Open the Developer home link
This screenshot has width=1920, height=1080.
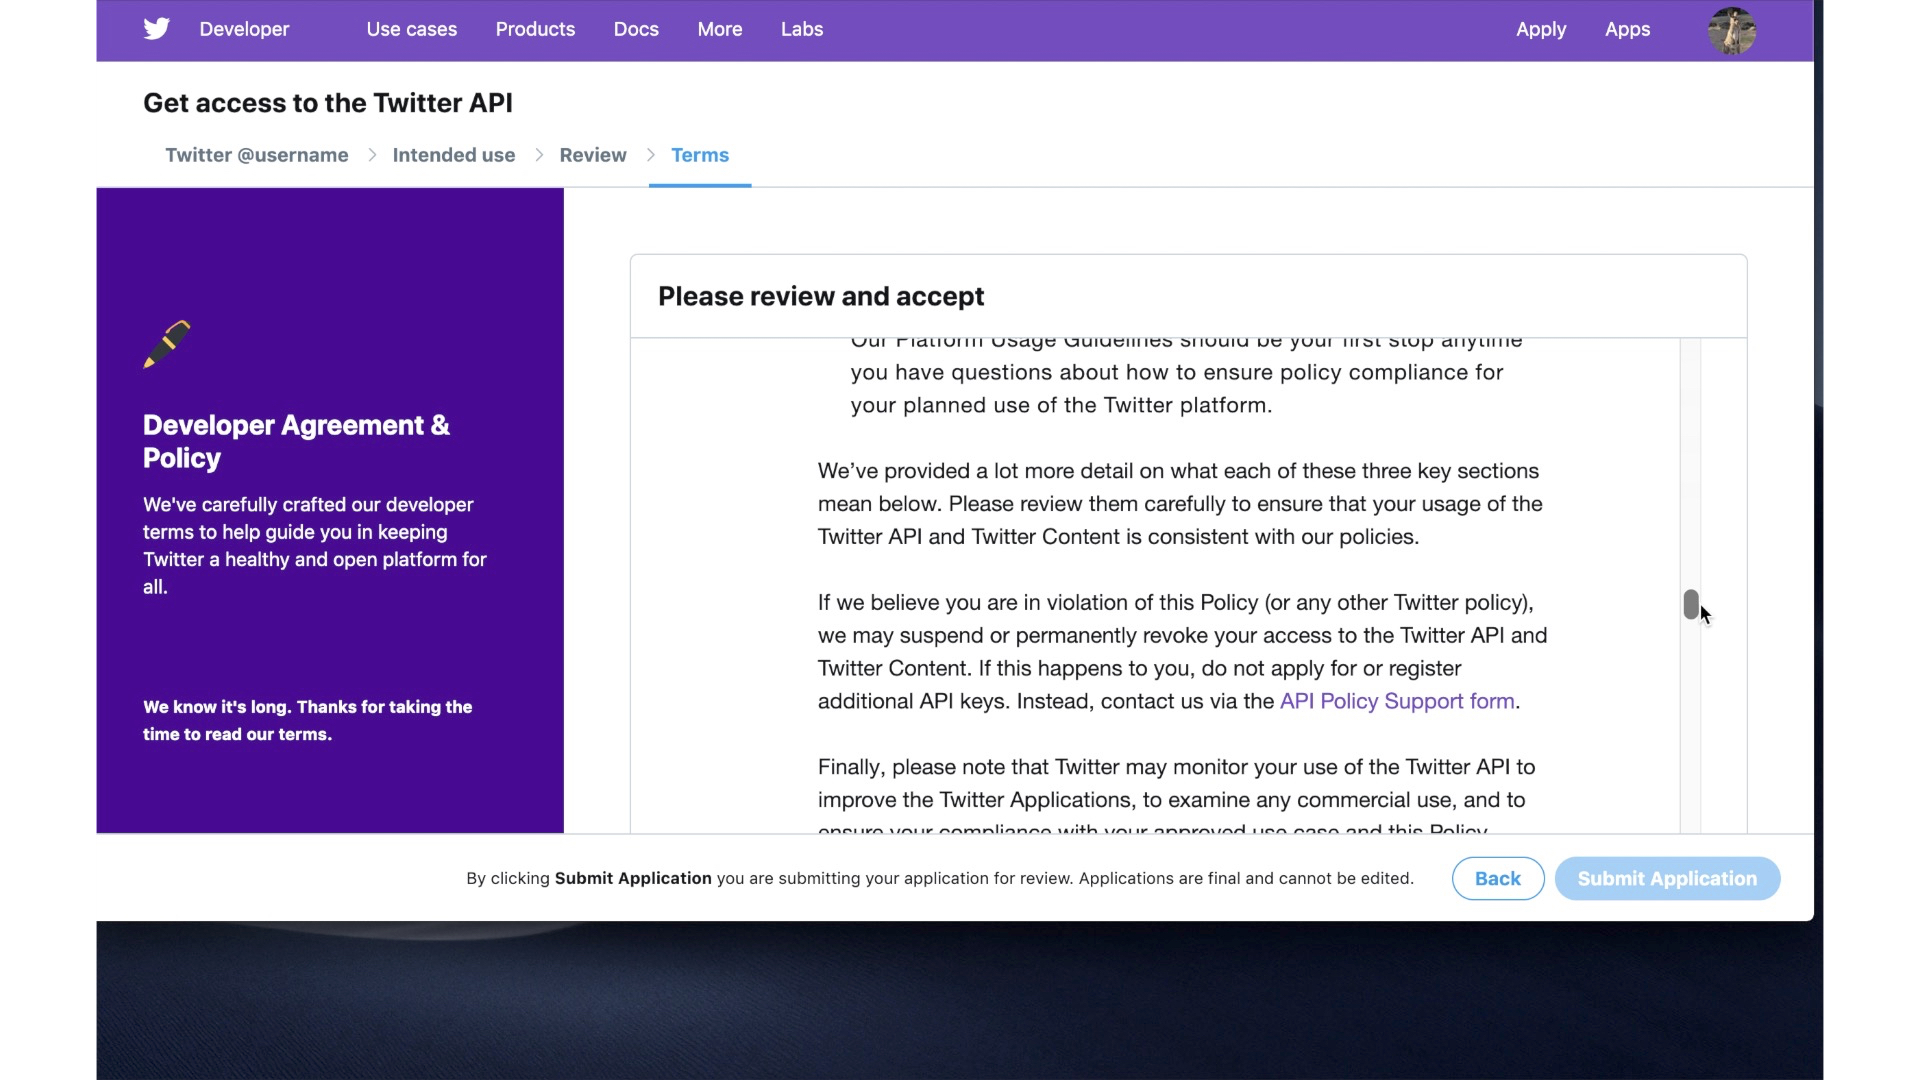pos(244,29)
